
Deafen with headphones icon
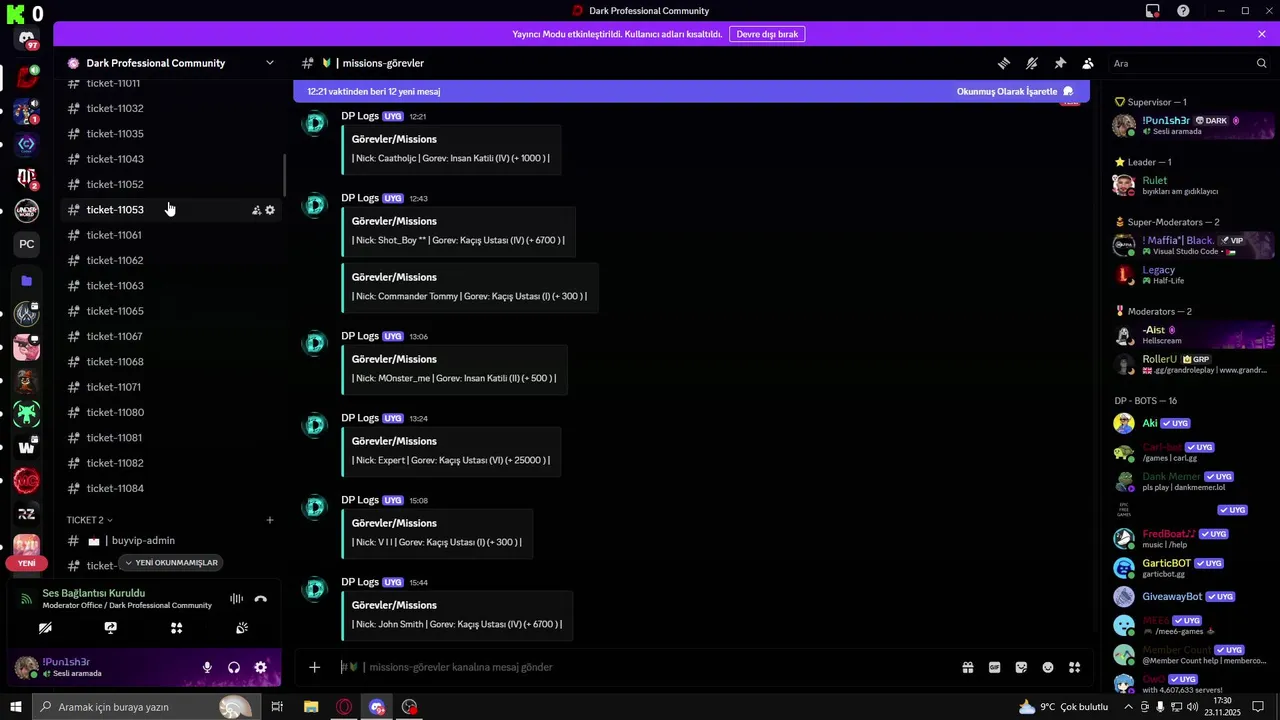(234, 668)
